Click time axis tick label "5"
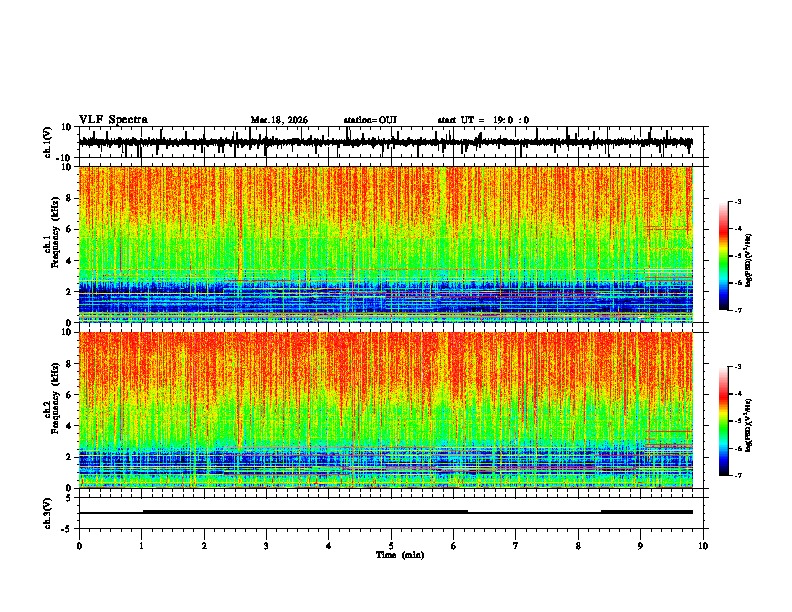 [x=391, y=546]
